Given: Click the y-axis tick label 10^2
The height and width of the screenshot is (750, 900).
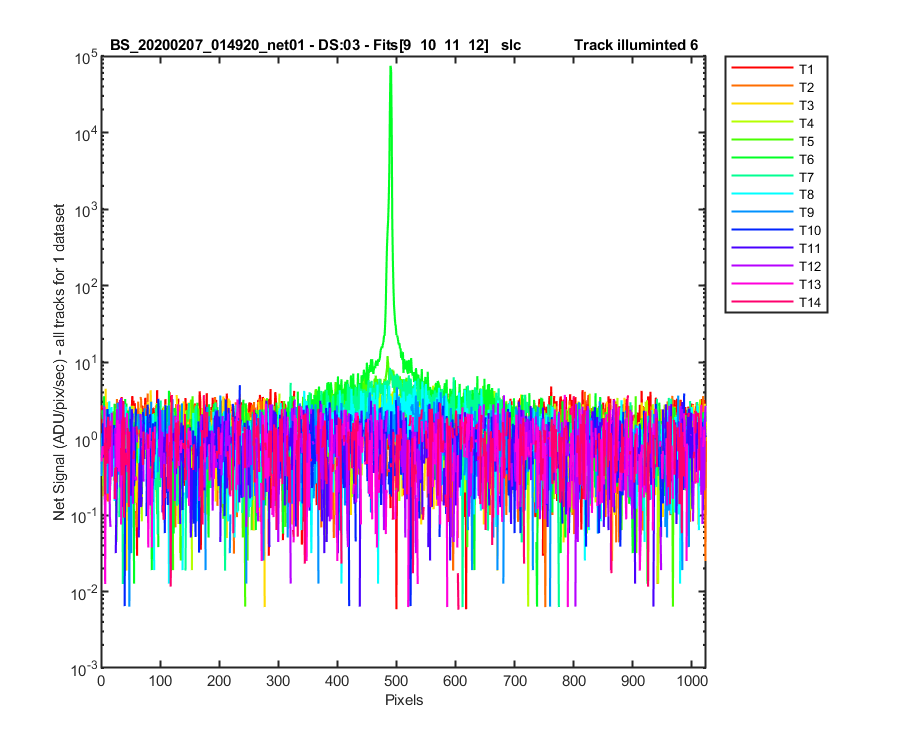Looking at the screenshot, I should pyautogui.click(x=86, y=287).
